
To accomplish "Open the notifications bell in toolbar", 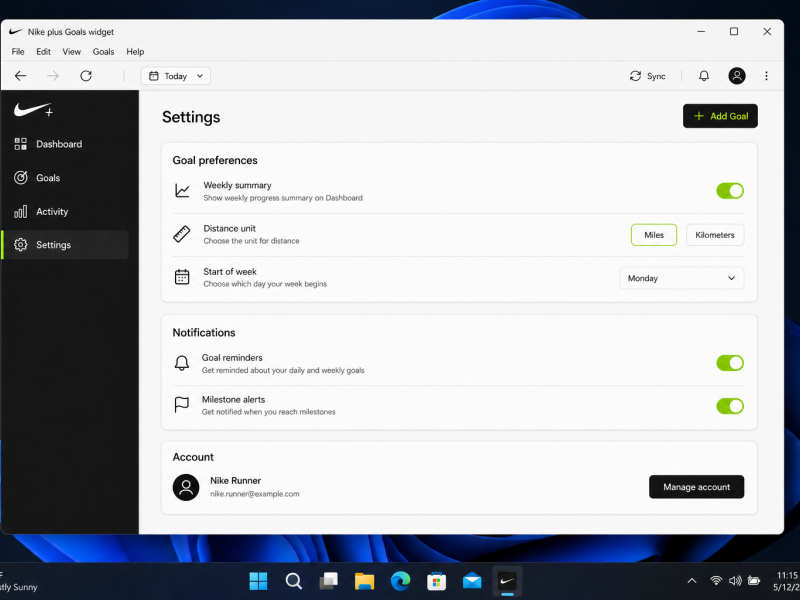I will click(x=704, y=76).
